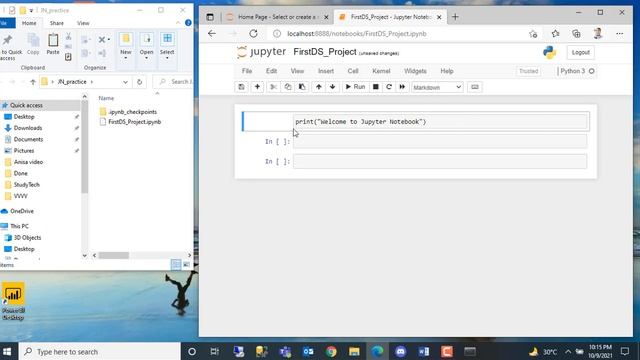
Task: Open browser settings and more menu
Action: [x=620, y=33]
